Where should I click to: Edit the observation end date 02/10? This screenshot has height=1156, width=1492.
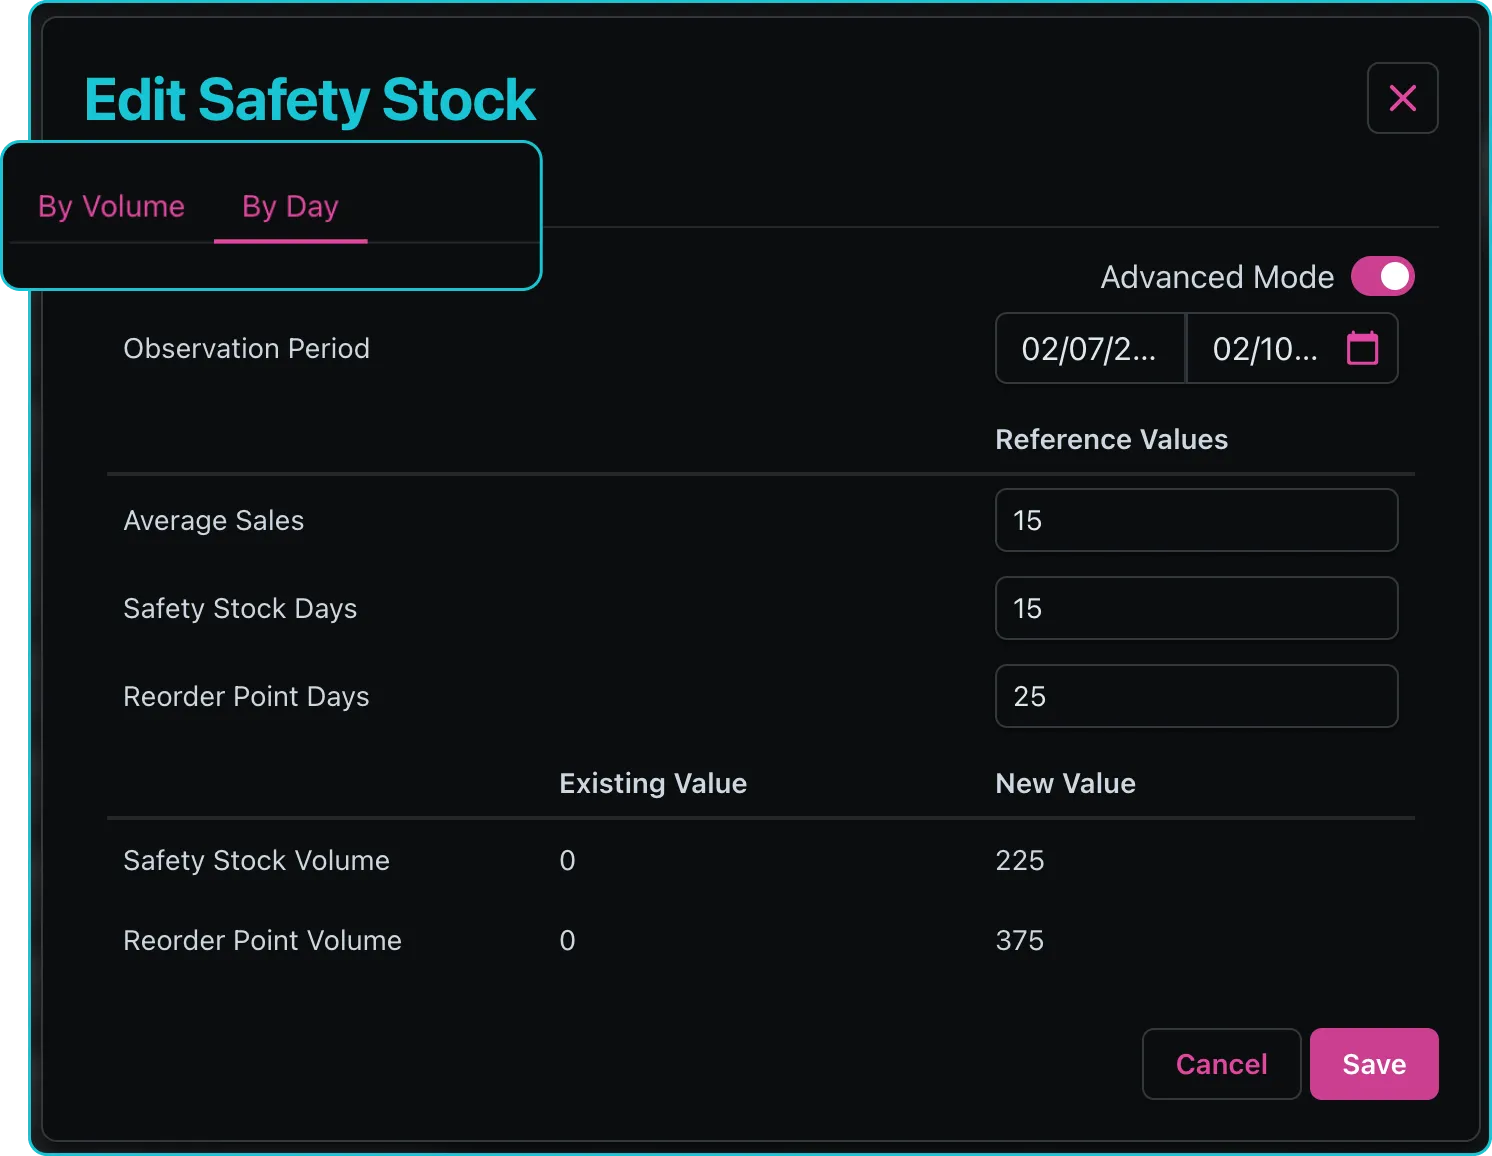coord(1266,349)
